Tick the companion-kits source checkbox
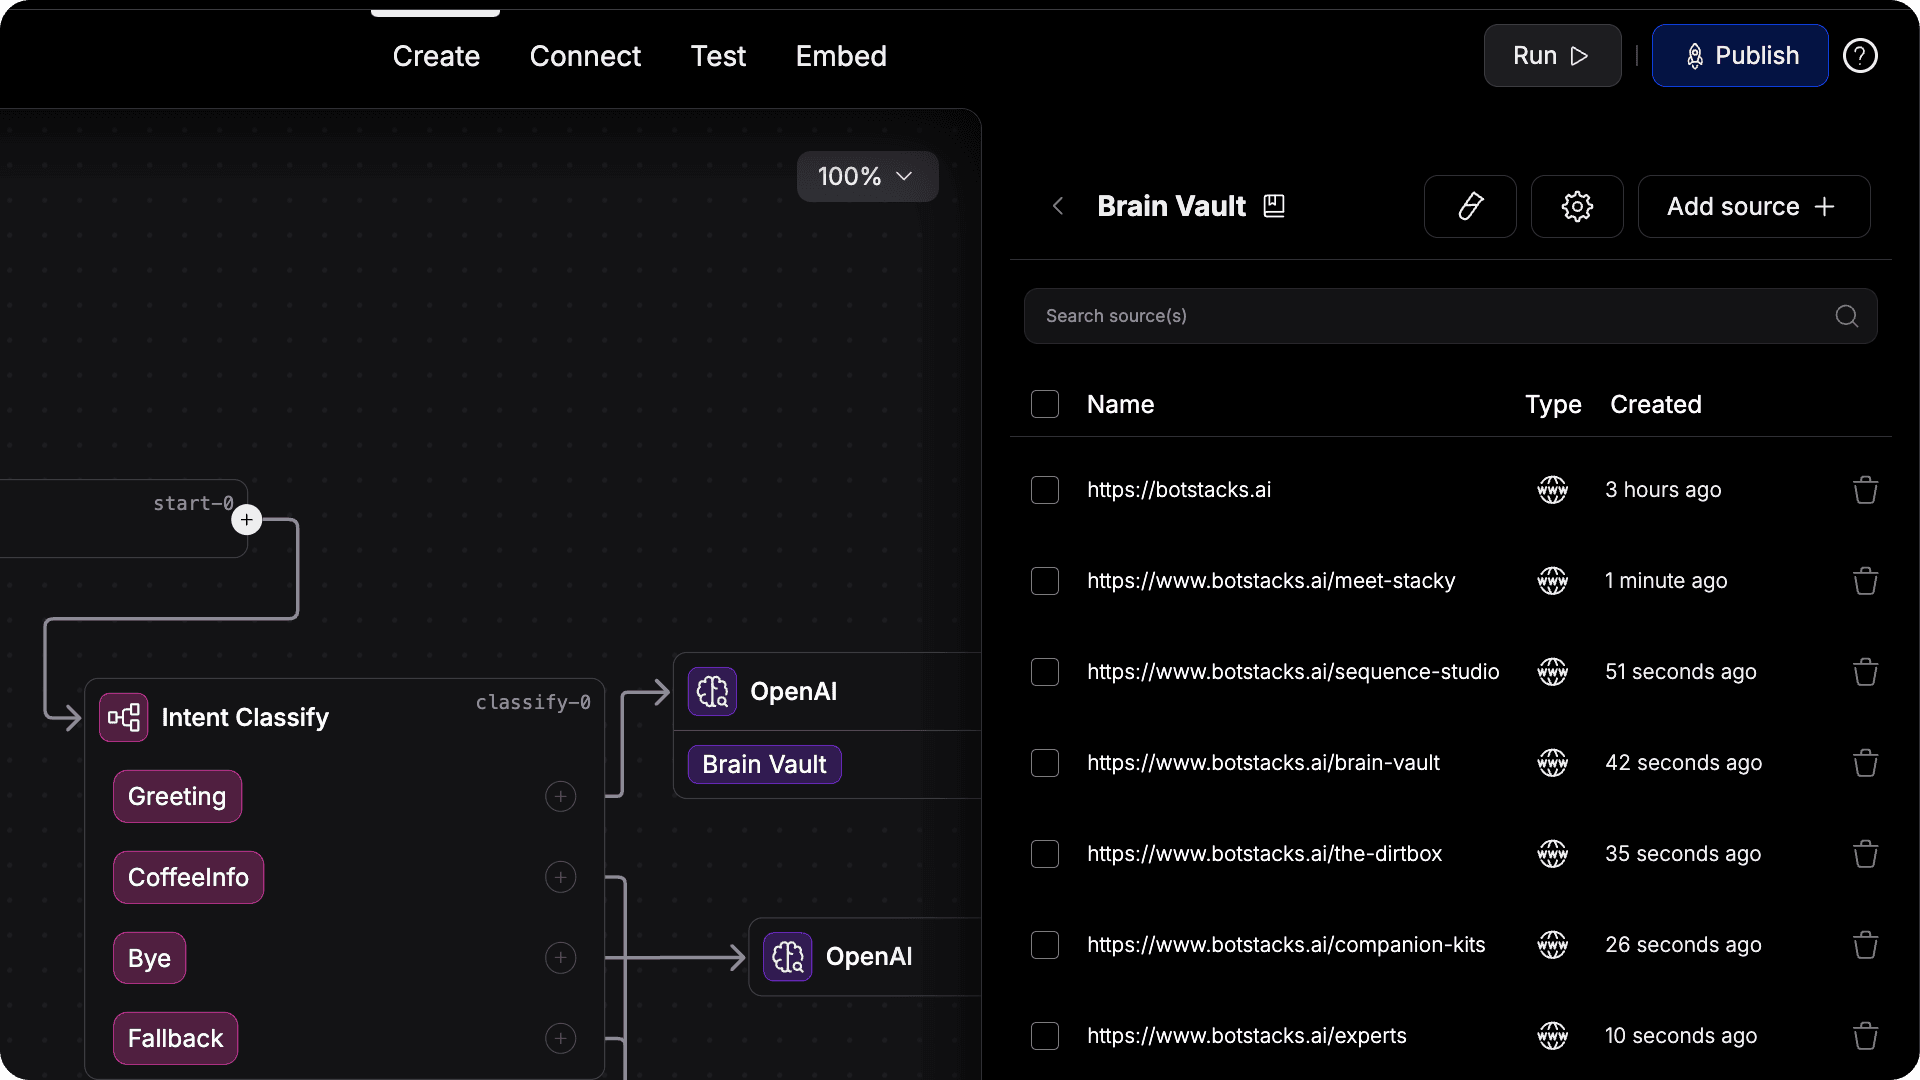1920x1080 pixels. tap(1045, 945)
